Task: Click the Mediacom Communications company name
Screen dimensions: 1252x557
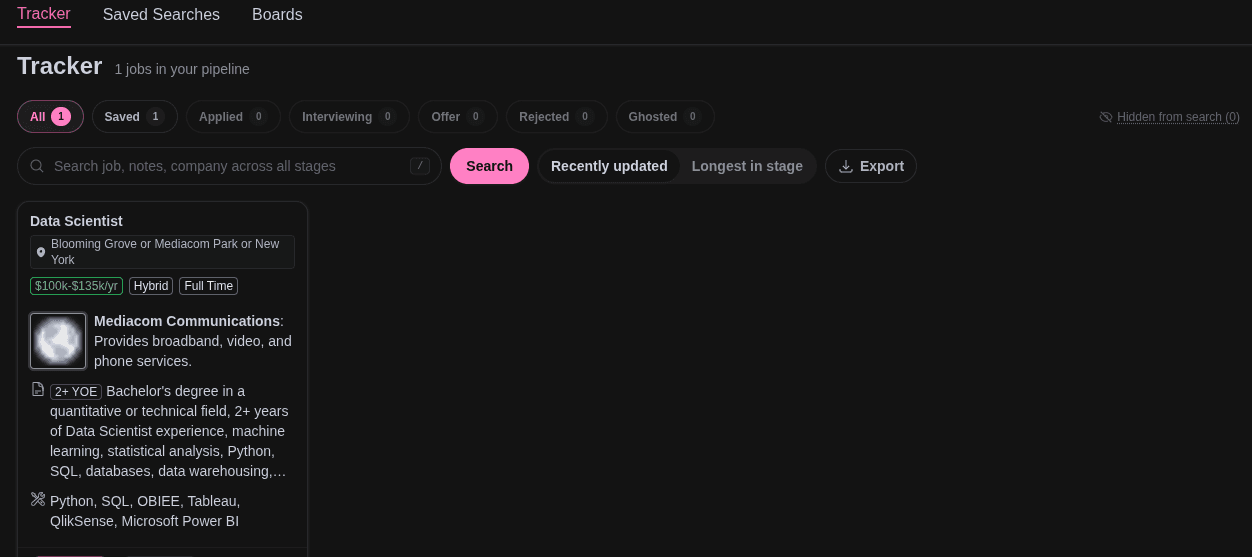Action: pos(187,321)
